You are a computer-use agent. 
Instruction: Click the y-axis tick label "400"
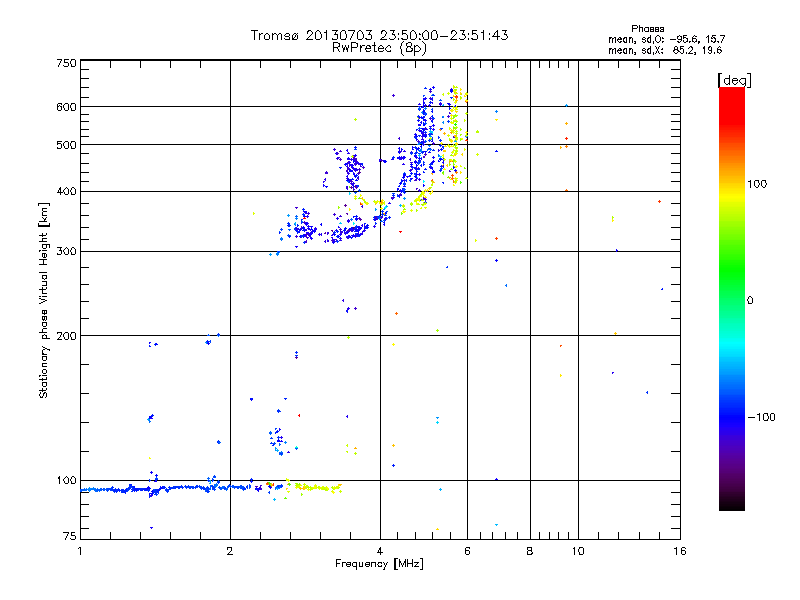point(66,191)
